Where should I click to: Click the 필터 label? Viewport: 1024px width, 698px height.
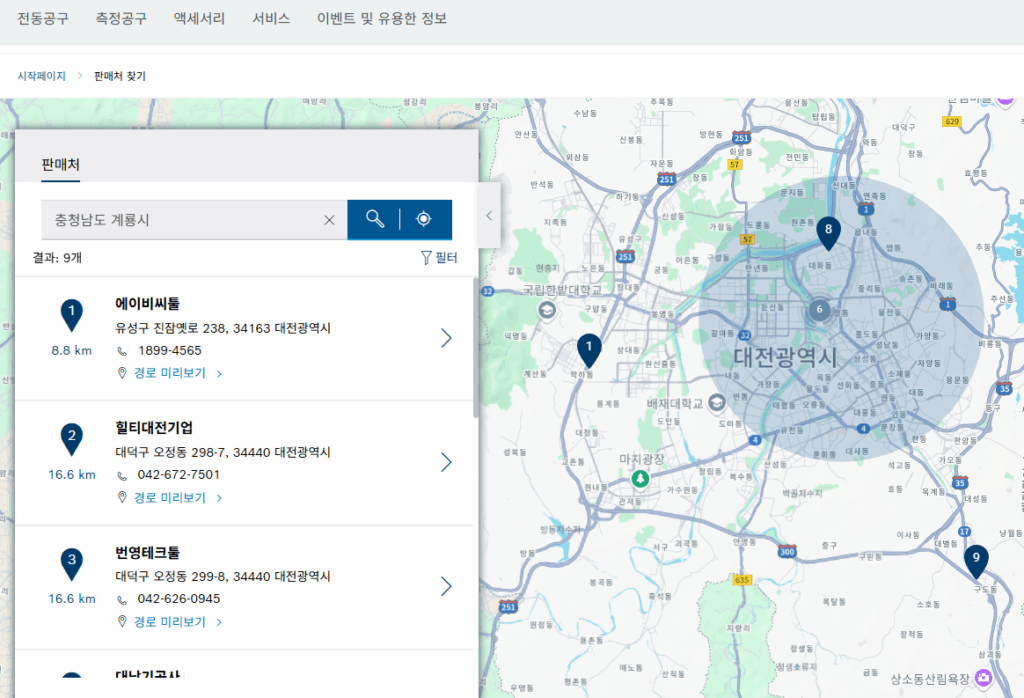point(446,257)
